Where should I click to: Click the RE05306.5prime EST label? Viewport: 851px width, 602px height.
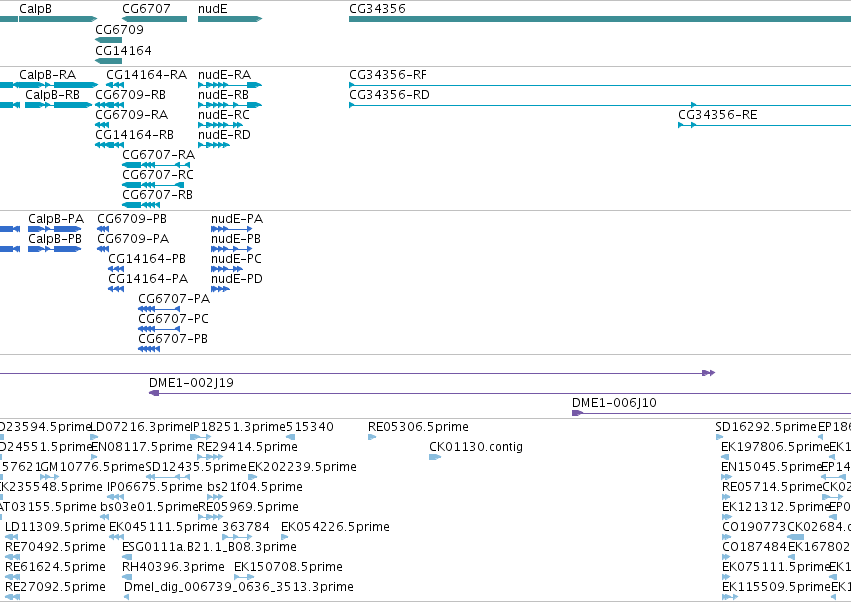pos(418,427)
